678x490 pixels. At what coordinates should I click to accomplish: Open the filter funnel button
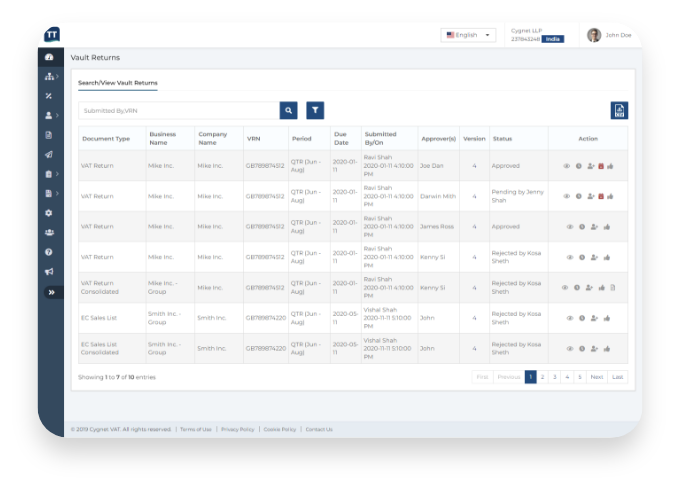pos(315,110)
